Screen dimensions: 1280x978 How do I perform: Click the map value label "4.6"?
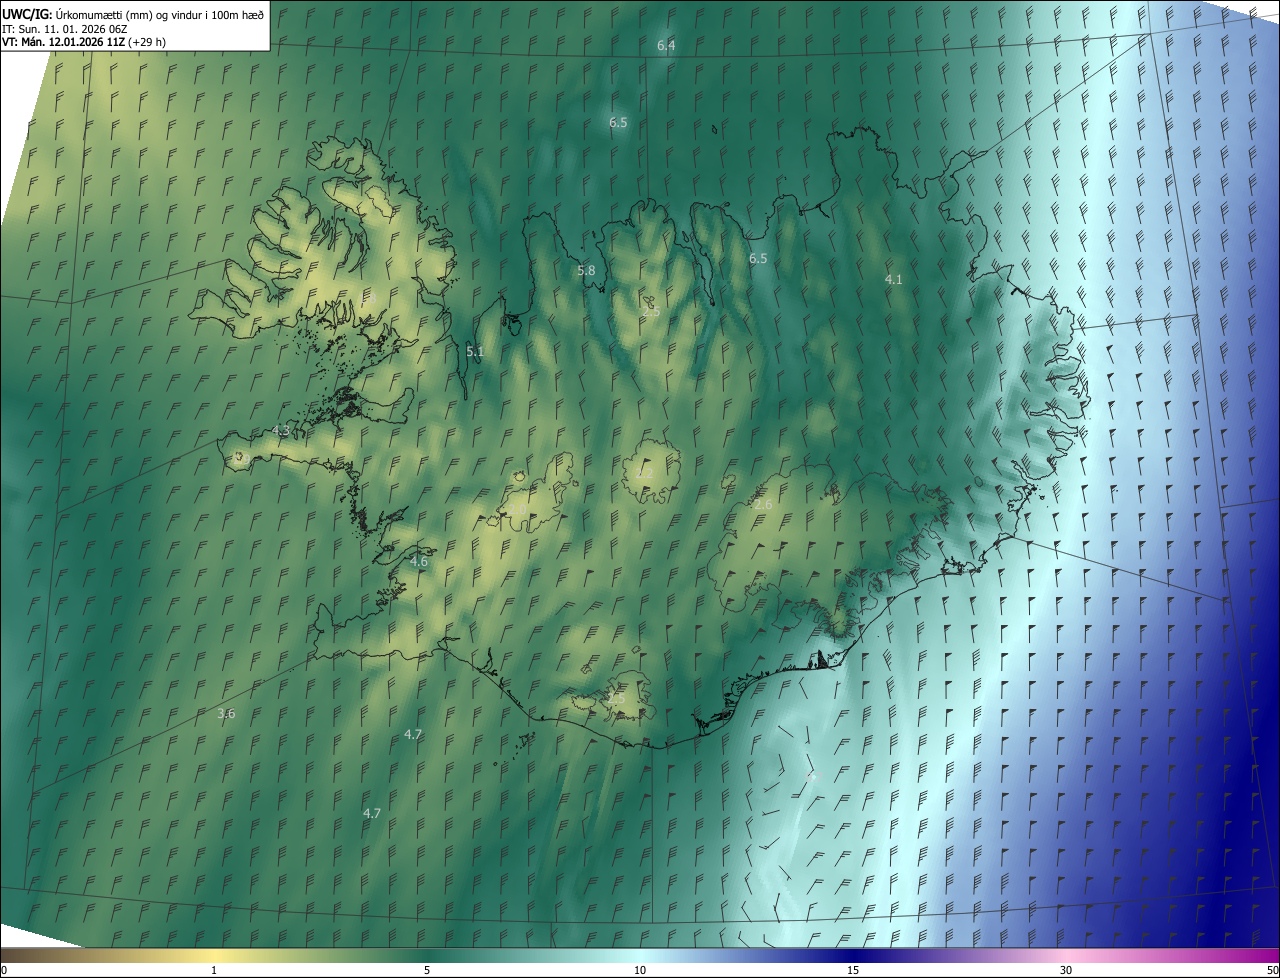pos(419,562)
